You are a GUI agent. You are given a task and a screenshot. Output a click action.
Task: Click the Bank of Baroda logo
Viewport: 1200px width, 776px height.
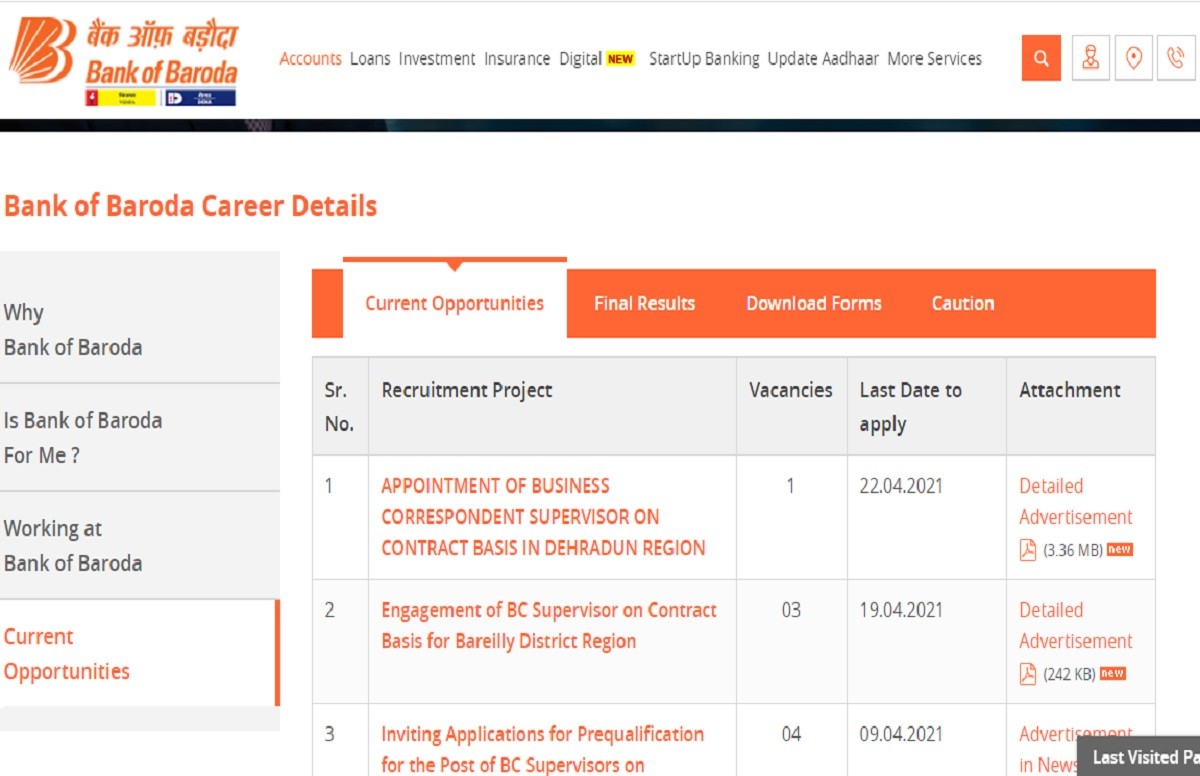124,62
